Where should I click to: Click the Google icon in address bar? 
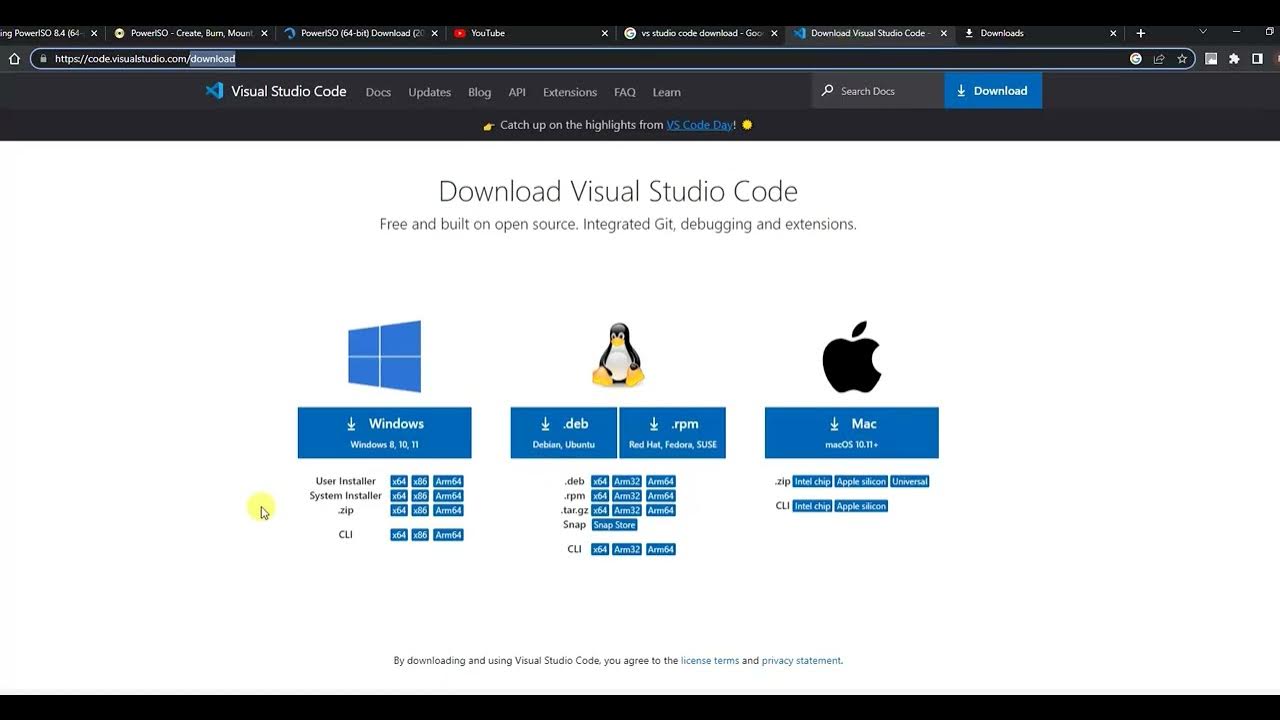[1136, 59]
